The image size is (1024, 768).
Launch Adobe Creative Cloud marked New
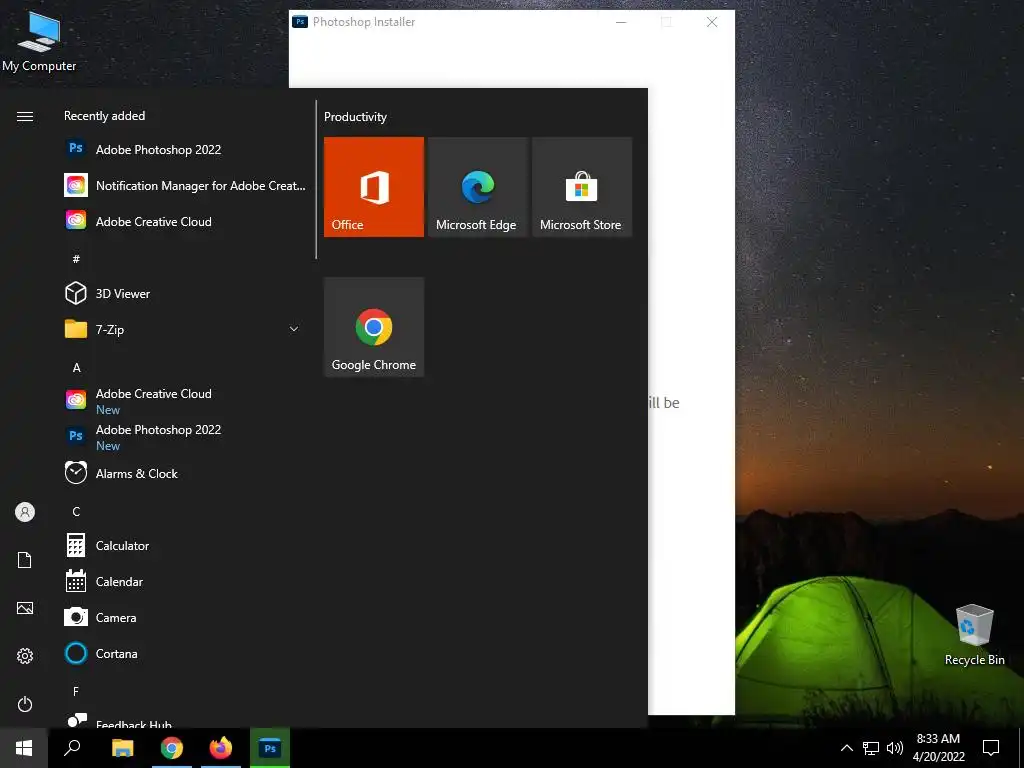point(186,400)
